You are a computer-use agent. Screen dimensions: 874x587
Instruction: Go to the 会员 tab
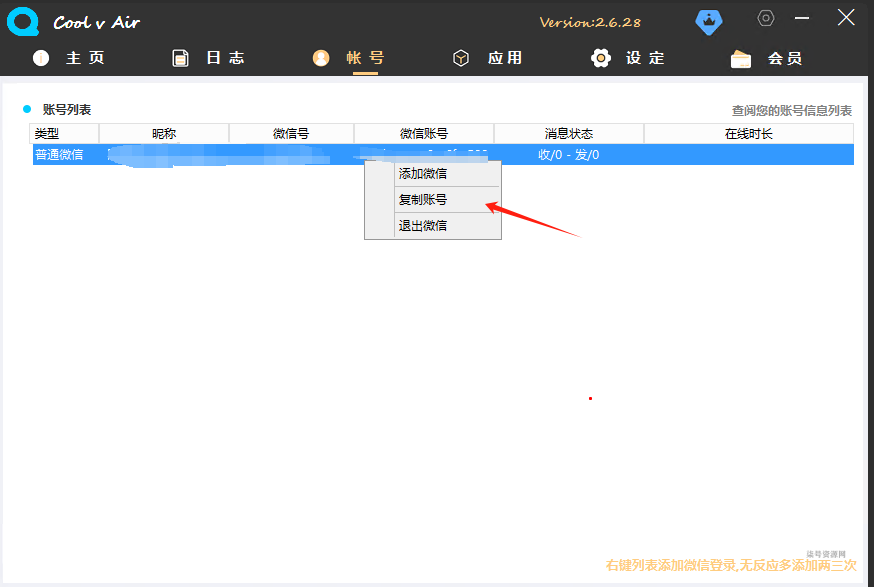pyautogui.click(x=785, y=59)
